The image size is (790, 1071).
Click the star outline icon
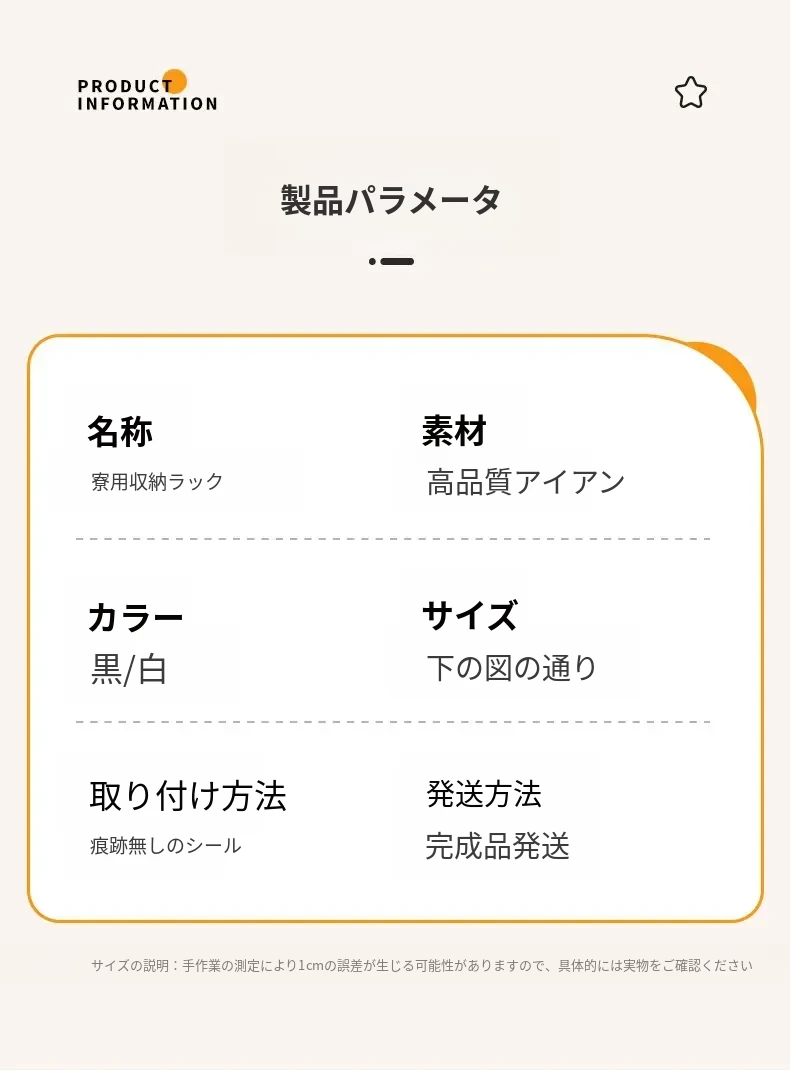pos(690,93)
